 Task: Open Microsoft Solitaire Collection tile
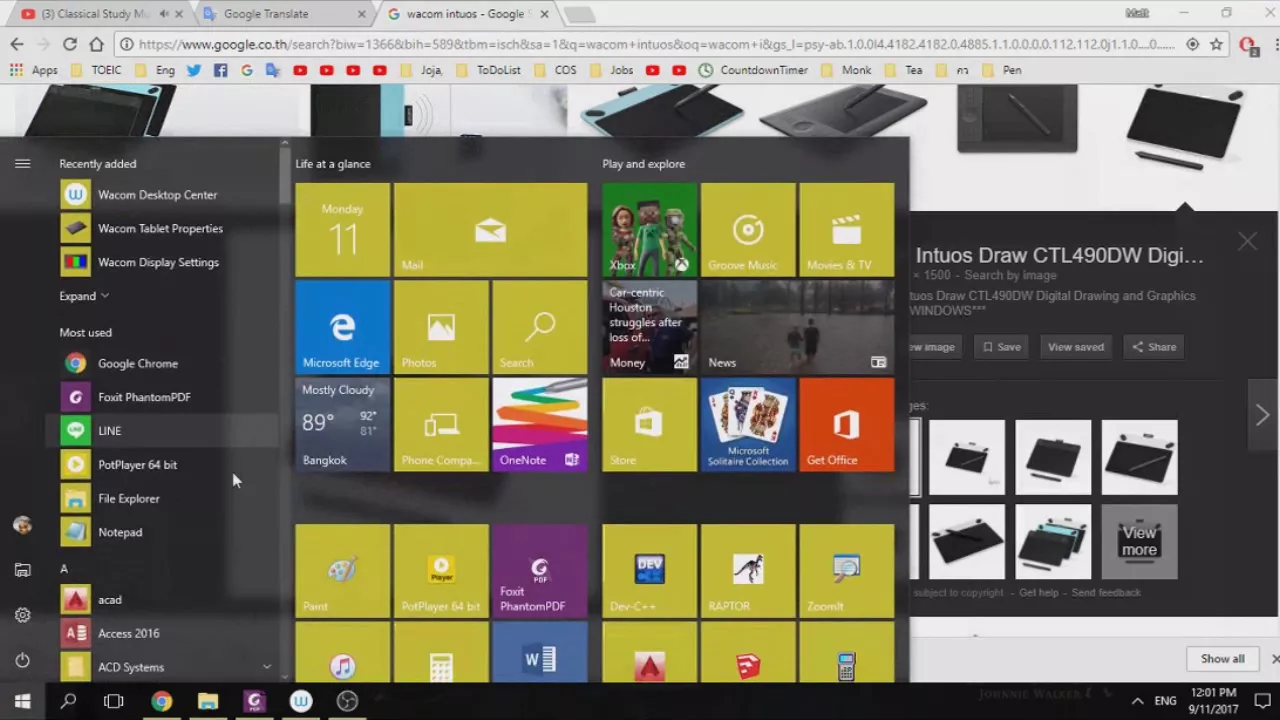(x=748, y=424)
